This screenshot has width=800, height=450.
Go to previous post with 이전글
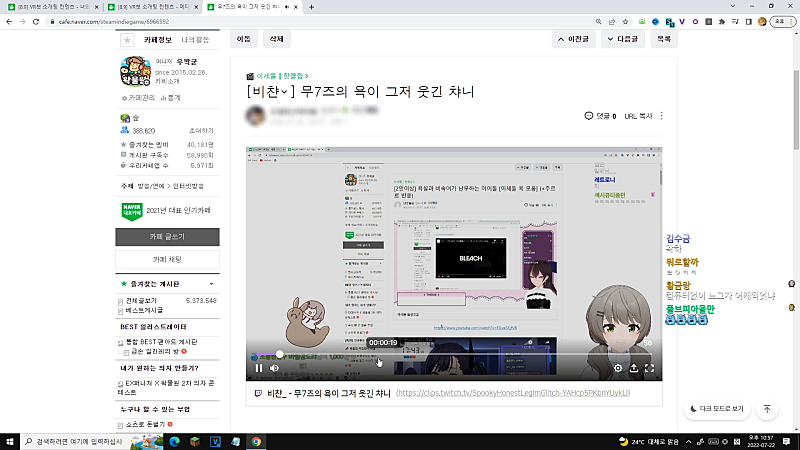click(574, 39)
